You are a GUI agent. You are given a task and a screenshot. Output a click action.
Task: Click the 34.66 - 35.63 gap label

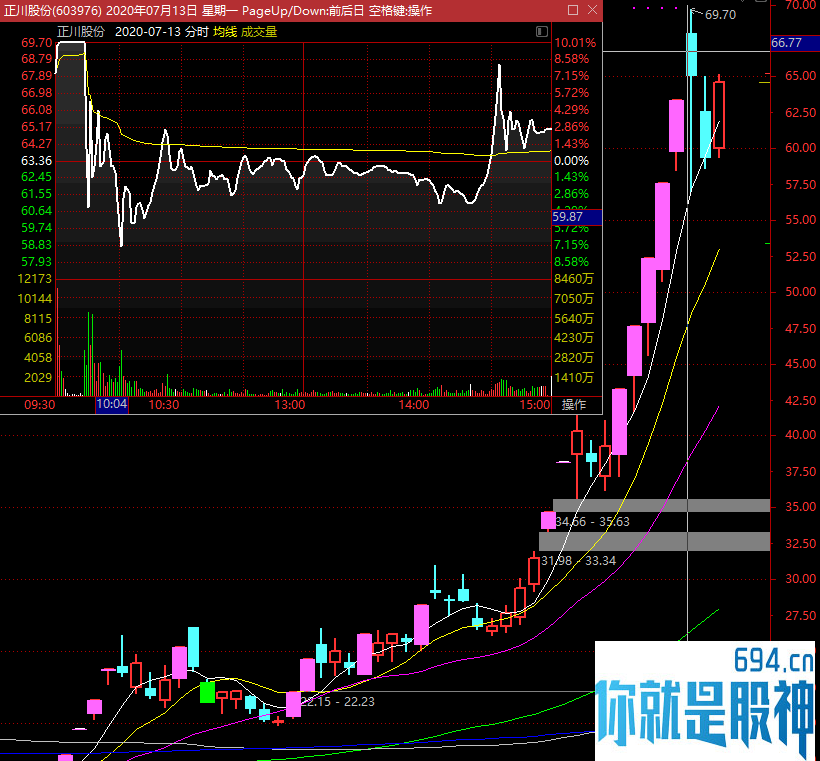point(592,521)
